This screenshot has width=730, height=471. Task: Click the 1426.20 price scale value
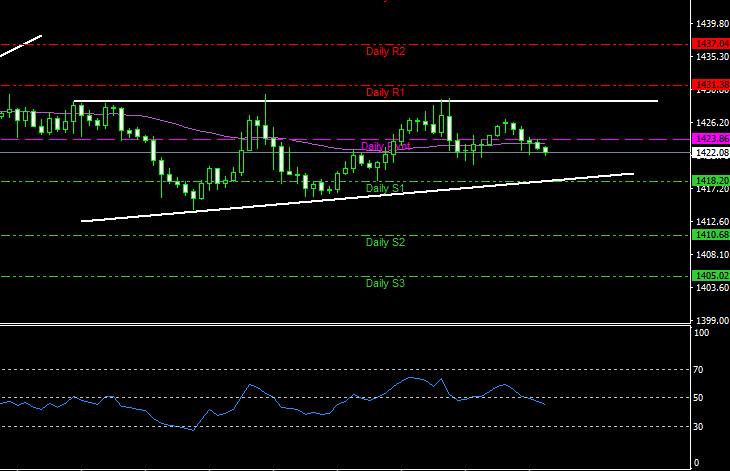(712, 122)
